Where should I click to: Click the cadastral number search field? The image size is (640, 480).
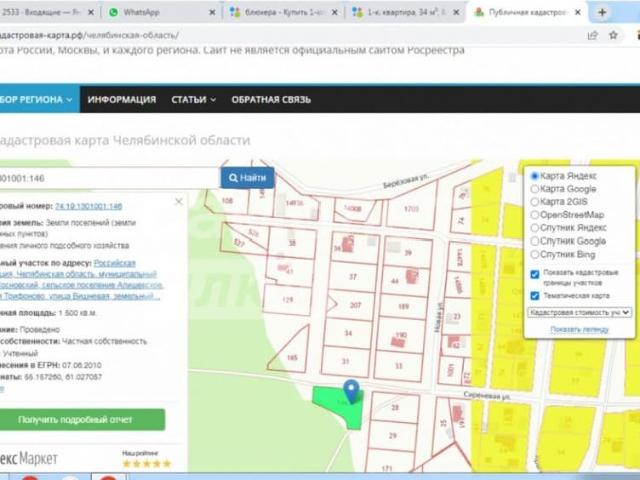tap(108, 178)
